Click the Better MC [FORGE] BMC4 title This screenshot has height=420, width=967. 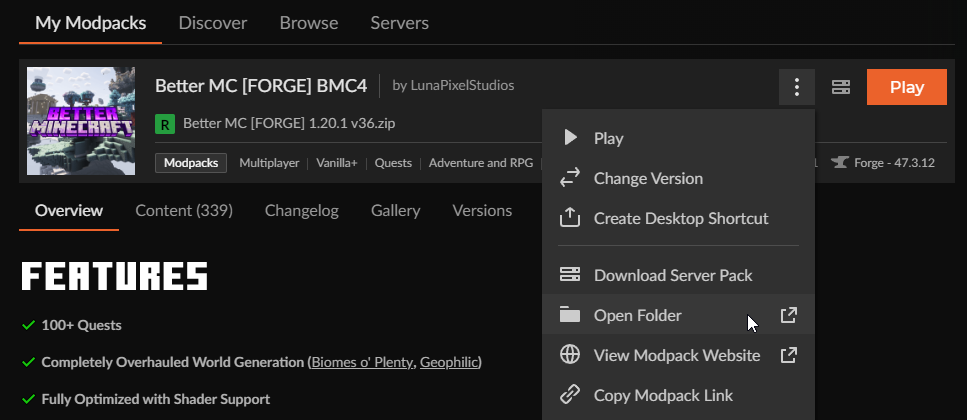pos(261,86)
